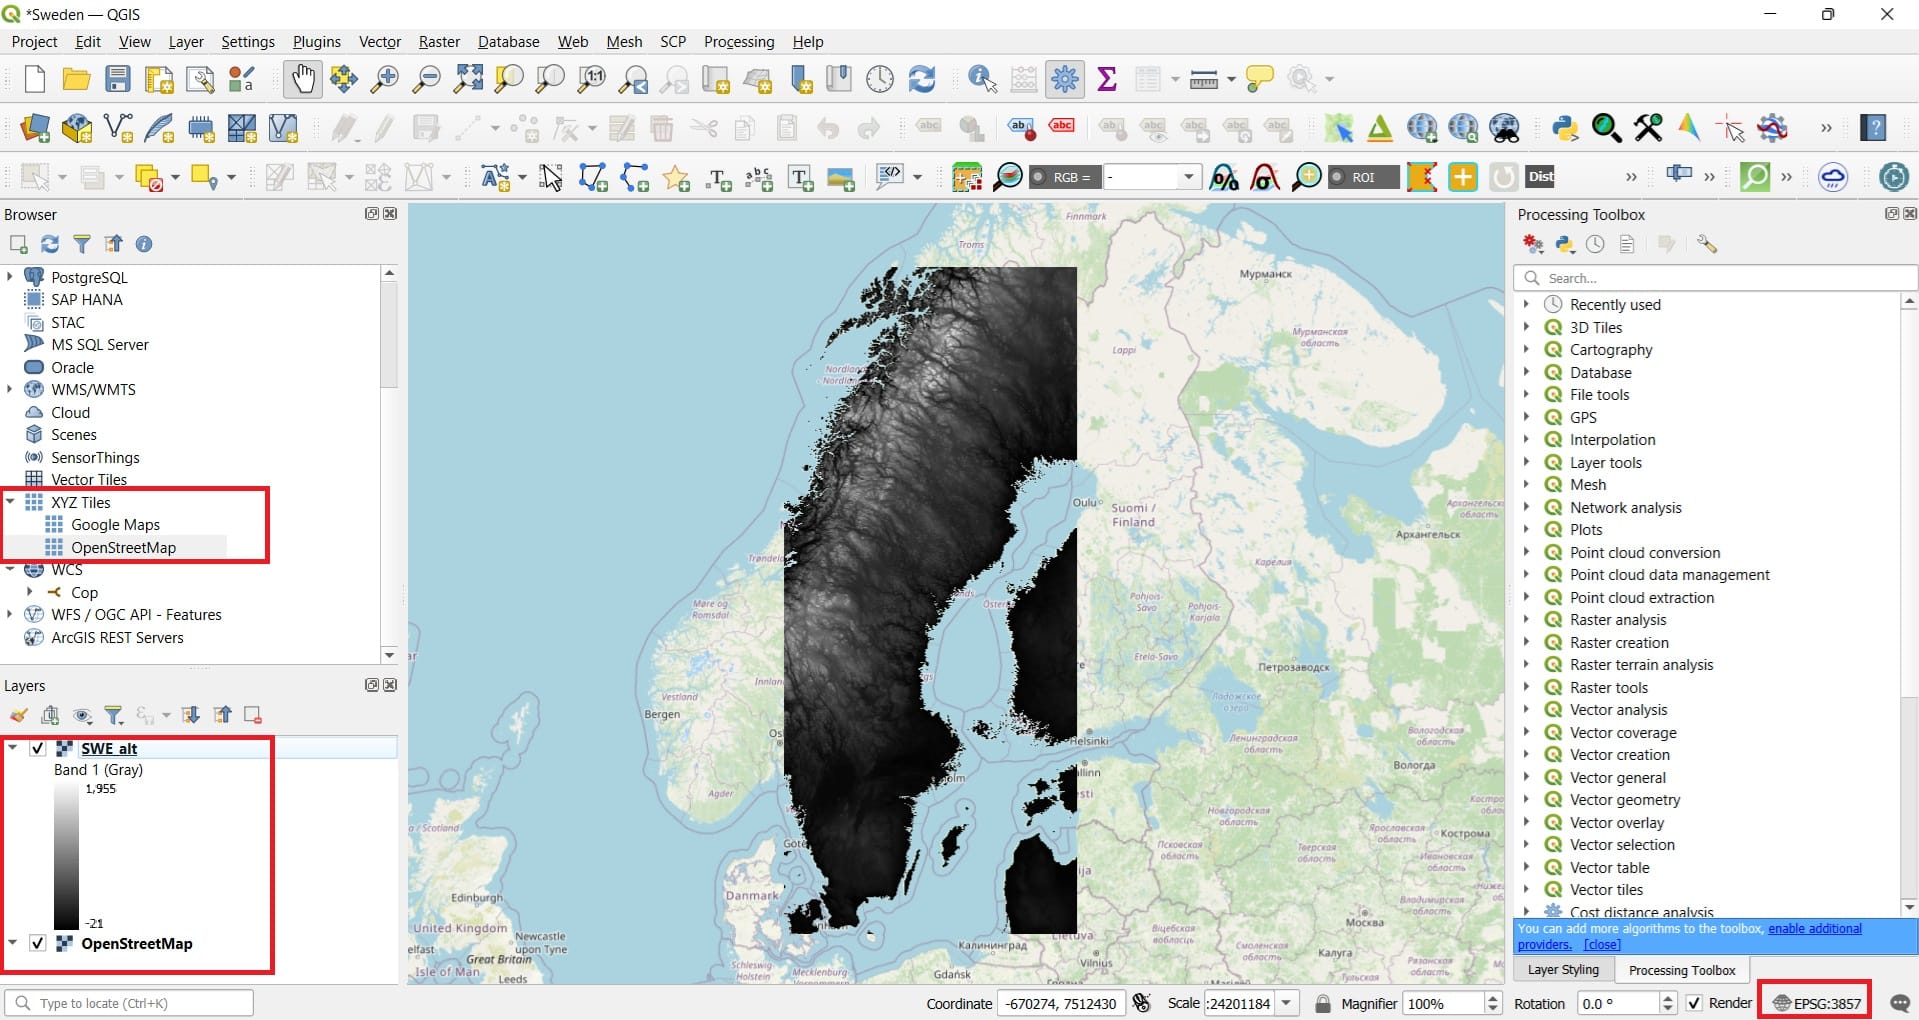Open the log messages speech bubble icon
This screenshot has width=1919, height=1020.
coord(1900,1003)
